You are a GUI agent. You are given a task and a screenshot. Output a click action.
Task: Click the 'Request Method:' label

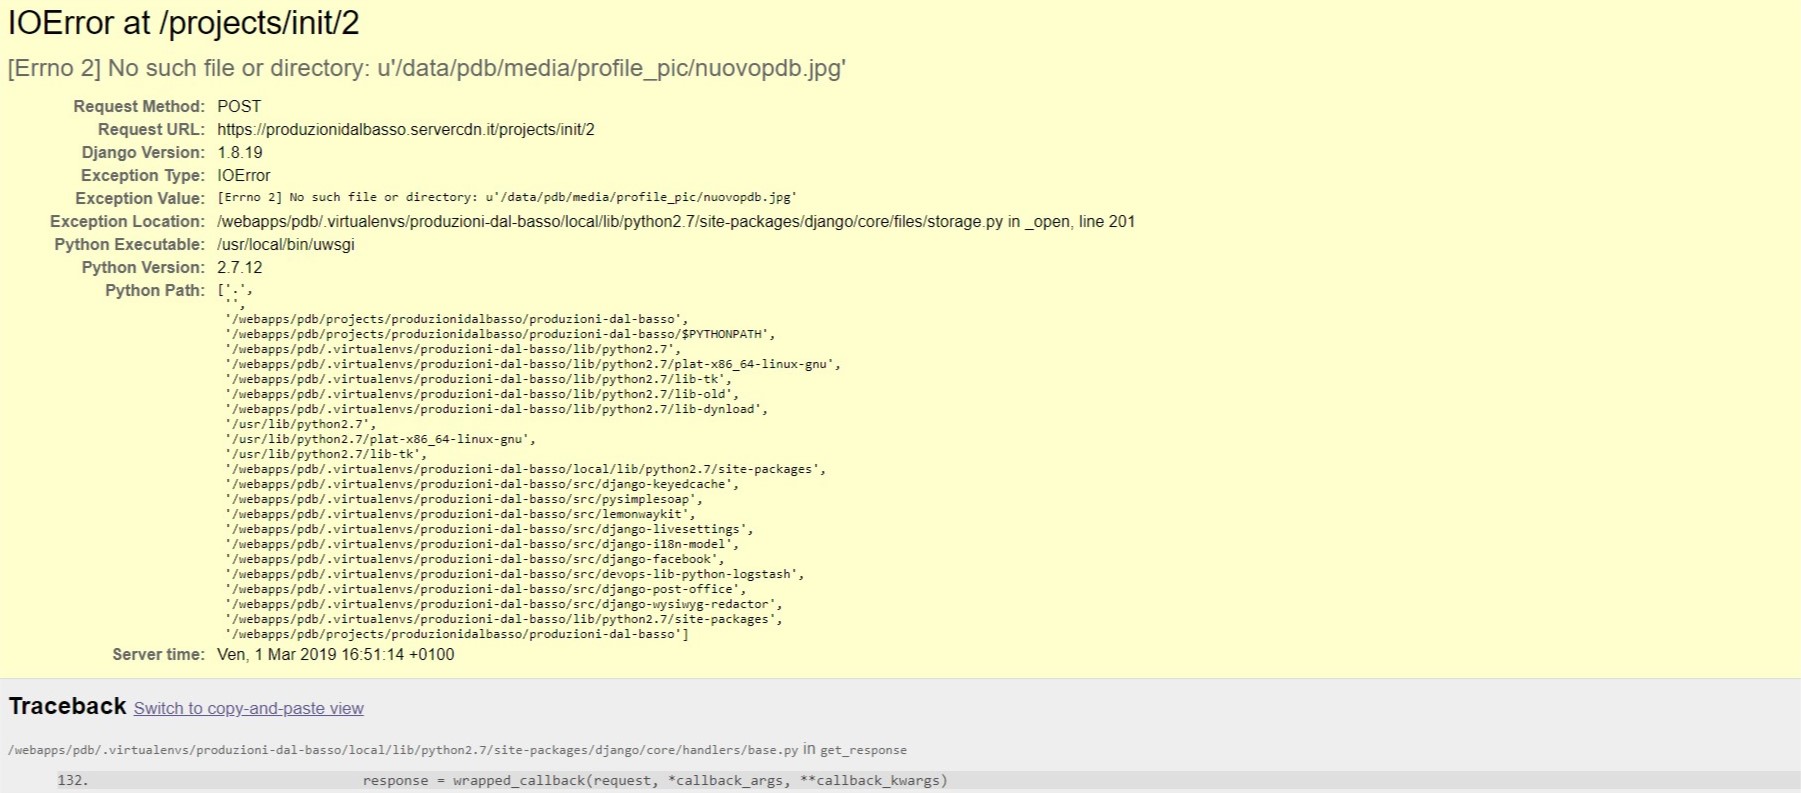(x=139, y=106)
